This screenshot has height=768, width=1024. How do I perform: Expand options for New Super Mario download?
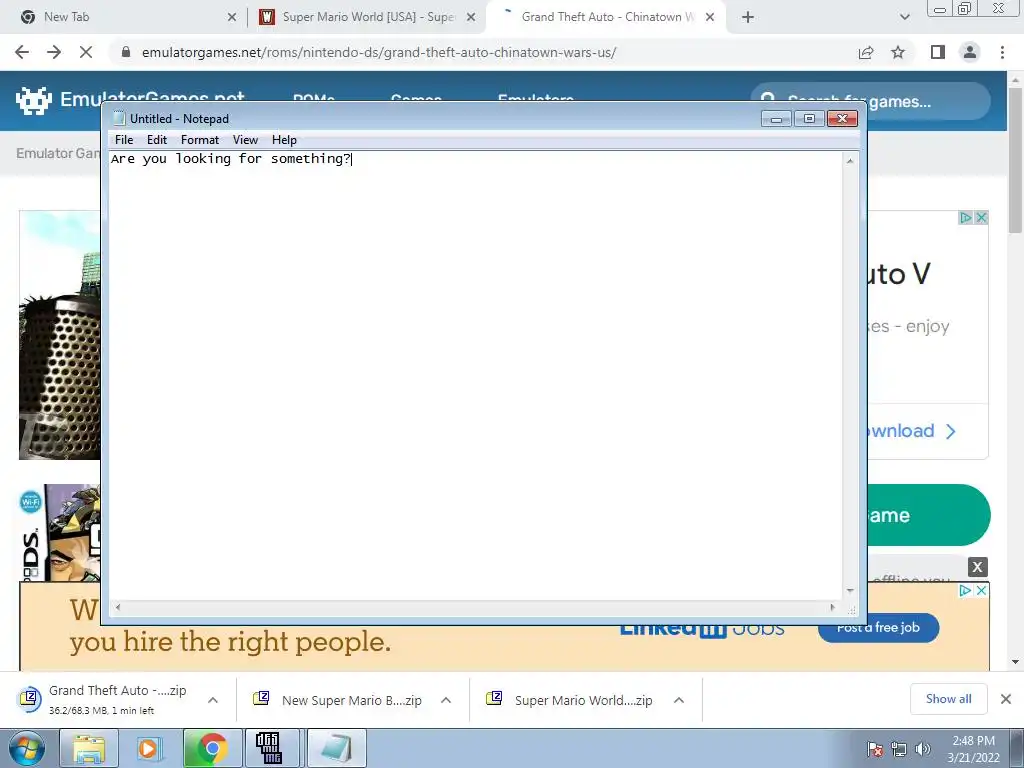(x=446, y=700)
